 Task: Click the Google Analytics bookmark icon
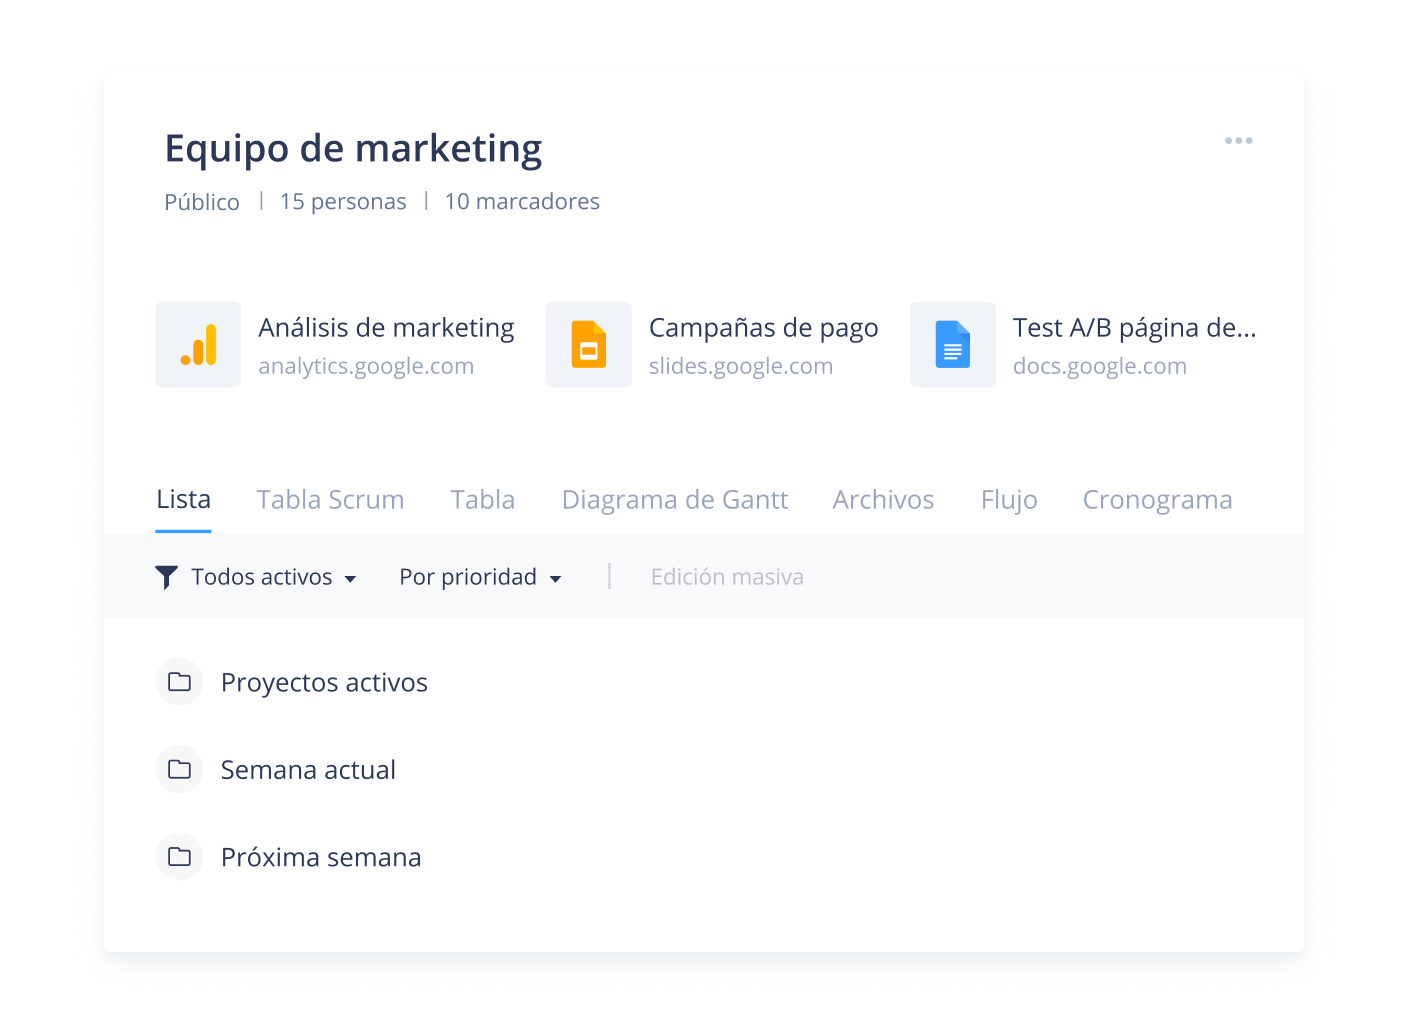click(198, 345)
